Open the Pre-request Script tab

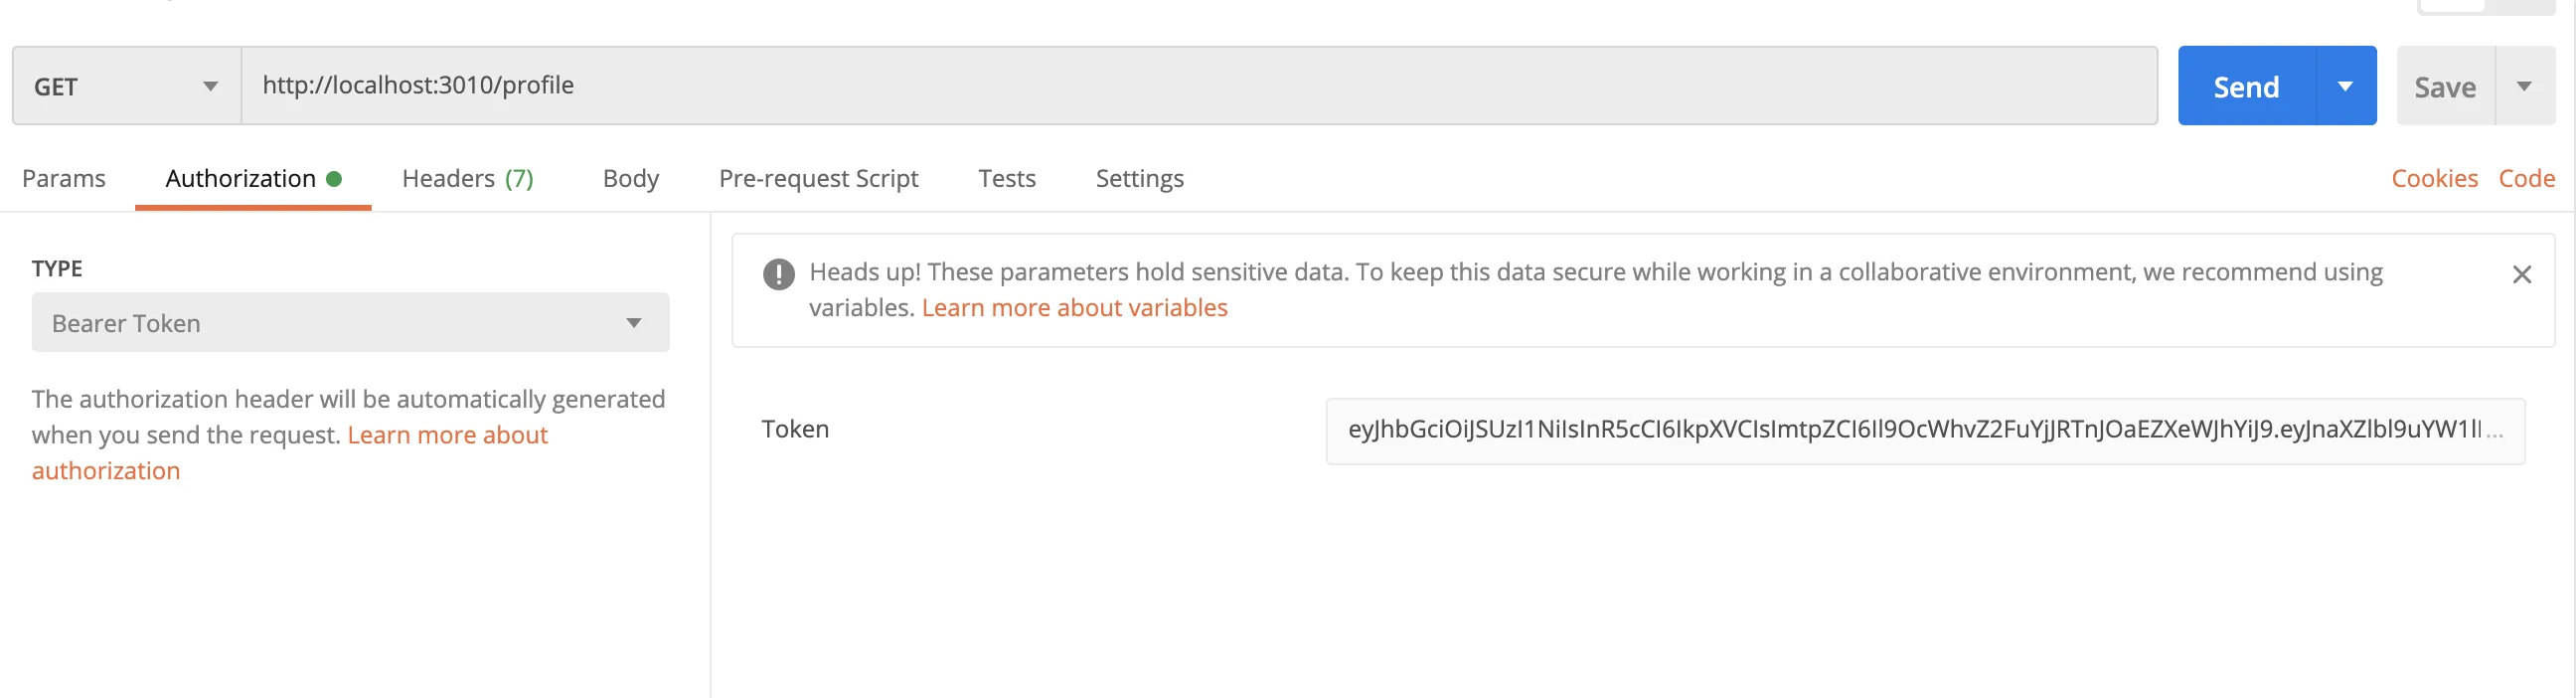(818, 178)
